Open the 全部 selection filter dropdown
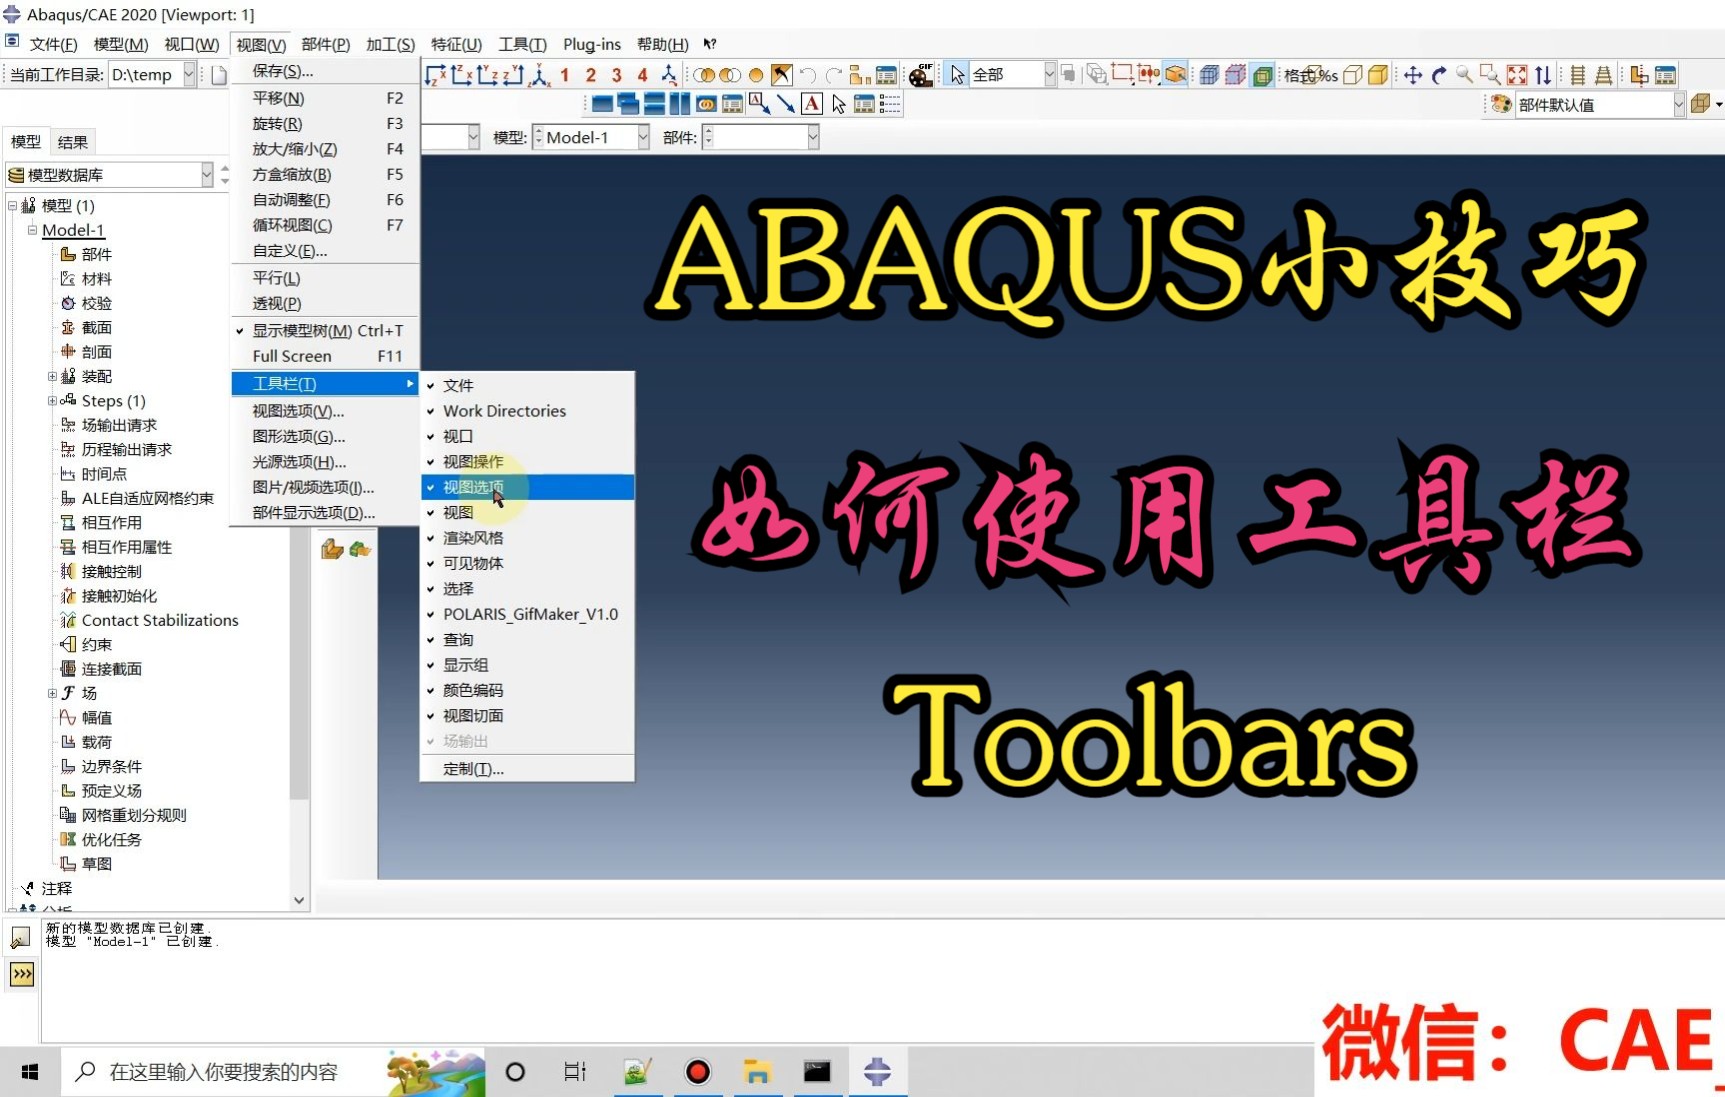This screenshot has height=1097, width=1725. point(1048,74)
